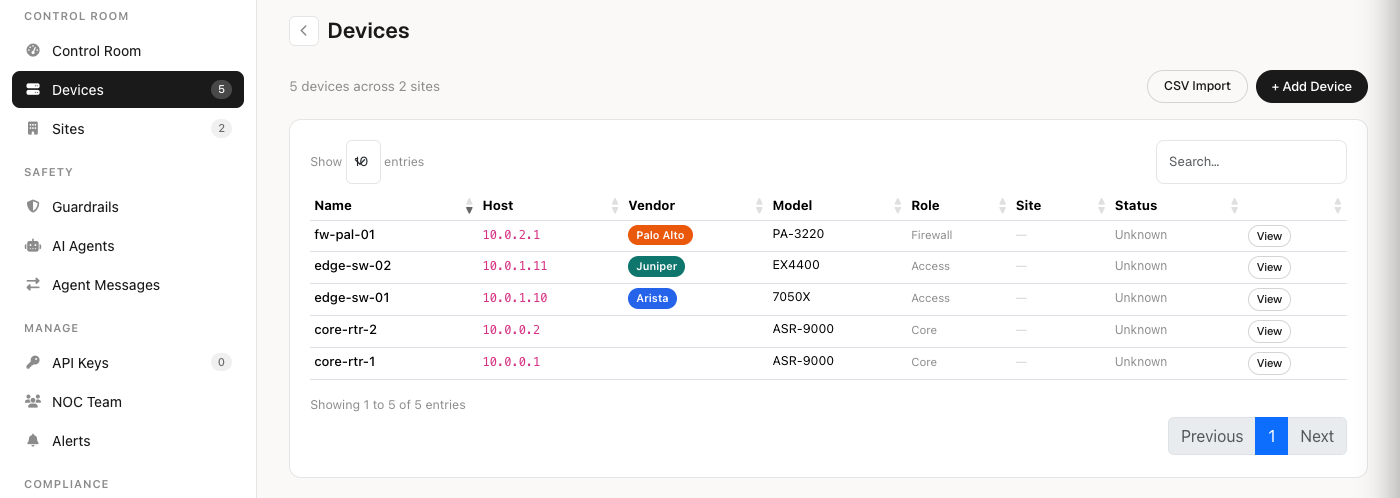This screenshot has width=1400, height=498.
Task: Click the API Keys count badge 0
Action: pos(221,363)
